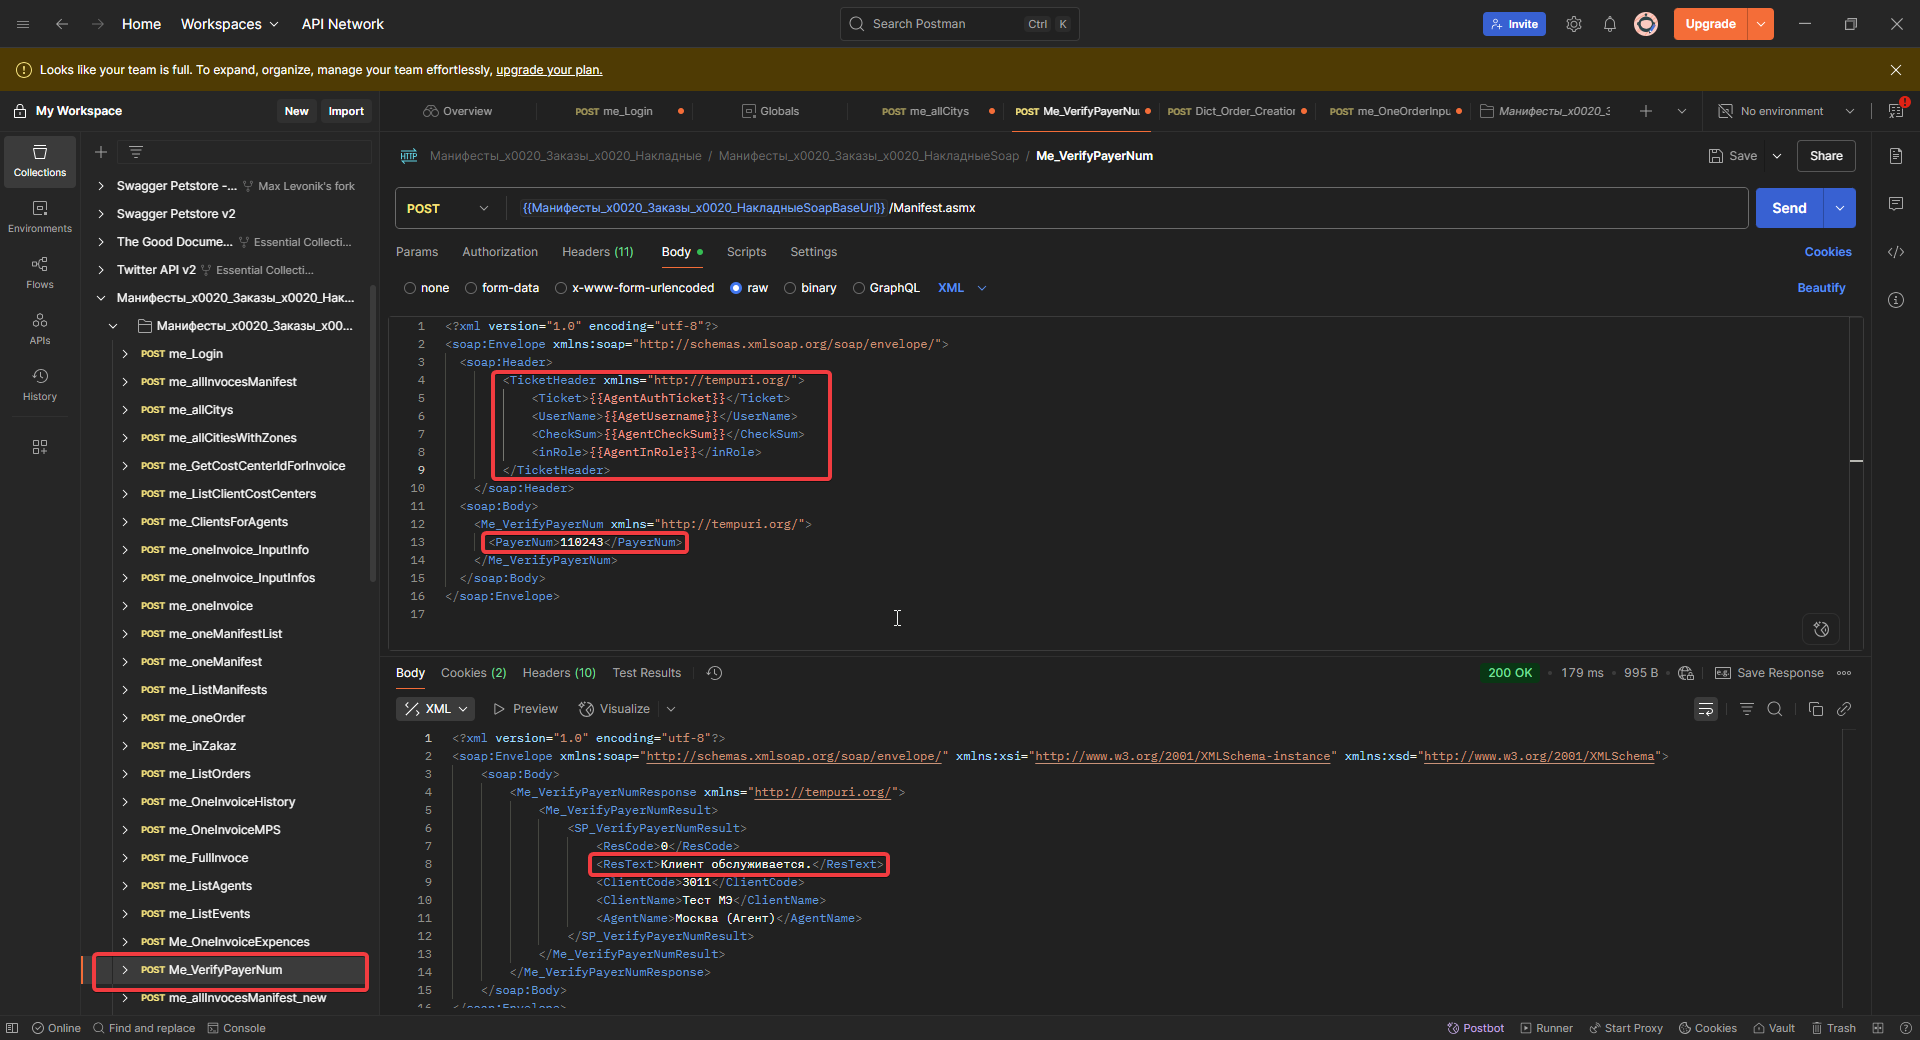
Task: Open the documentation icon in right sidebar
Action: pyautogui.click(x=1896, y=156)
